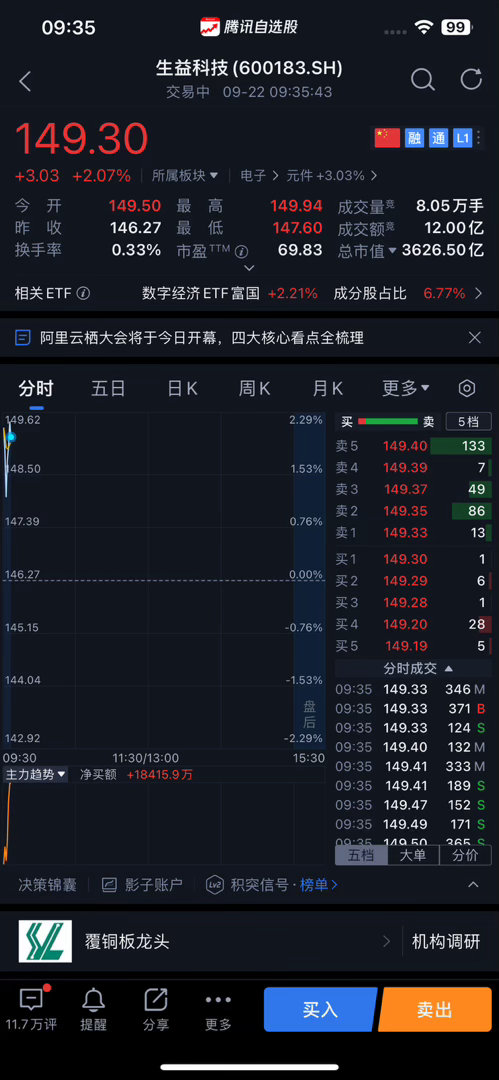This screenshot has height=1080, width=499.
Task: Open the 覆铜板龙头 row chevron
Action: click(x=386, y=942)
